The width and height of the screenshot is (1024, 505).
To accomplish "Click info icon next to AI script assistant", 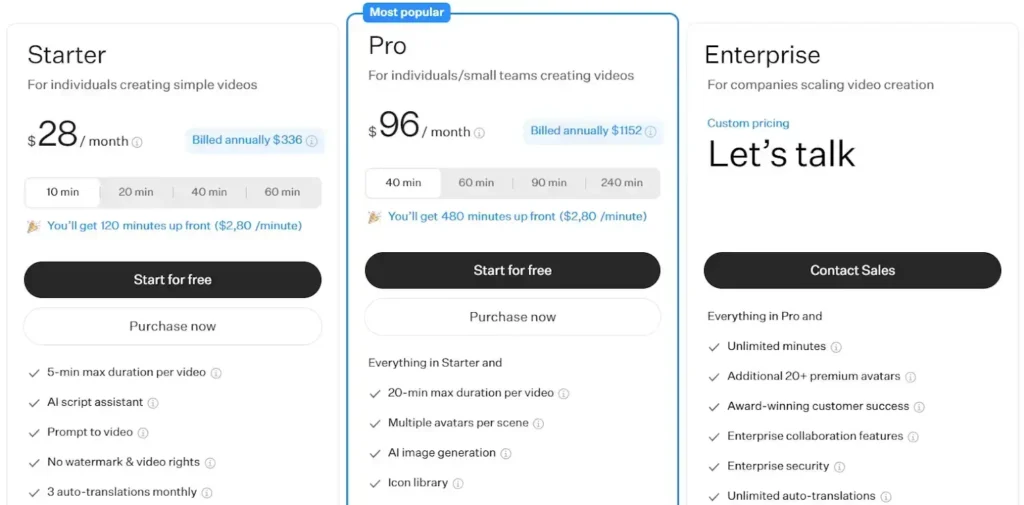I will click(153, 403).
